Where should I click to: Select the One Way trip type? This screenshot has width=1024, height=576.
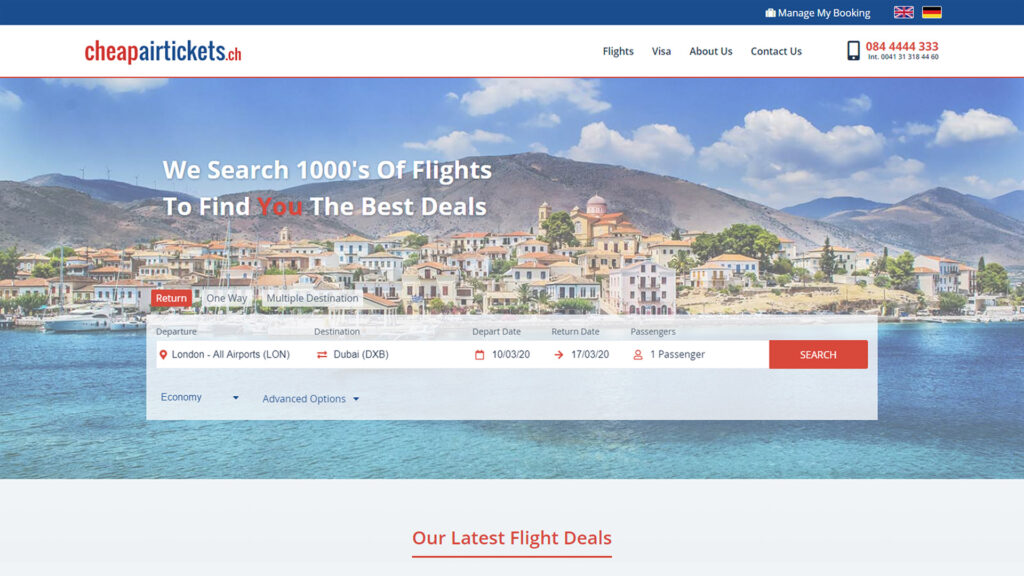[x=227, y=298]
